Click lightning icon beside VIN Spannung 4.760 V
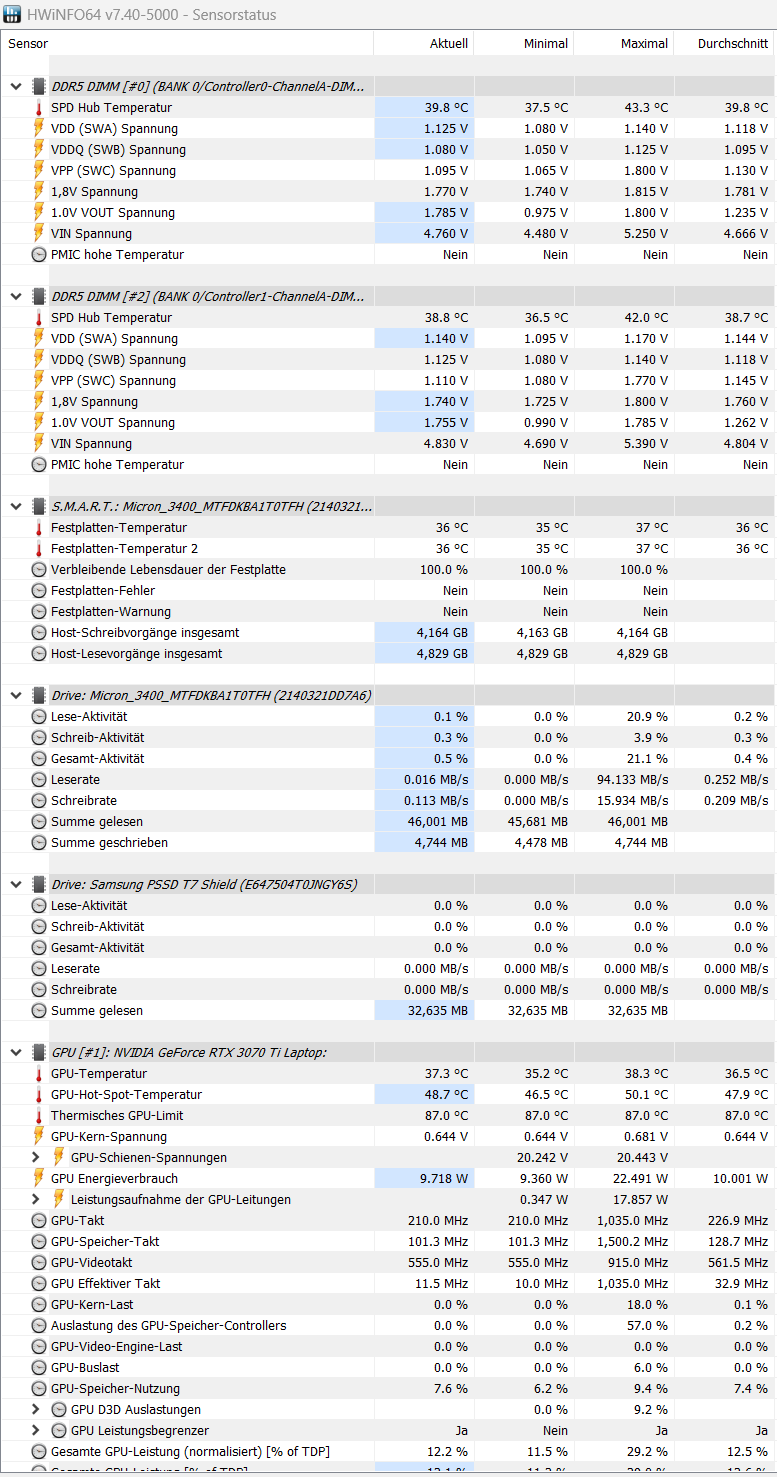The height and width of the screenshot is (1477, 777). (39, 234)
